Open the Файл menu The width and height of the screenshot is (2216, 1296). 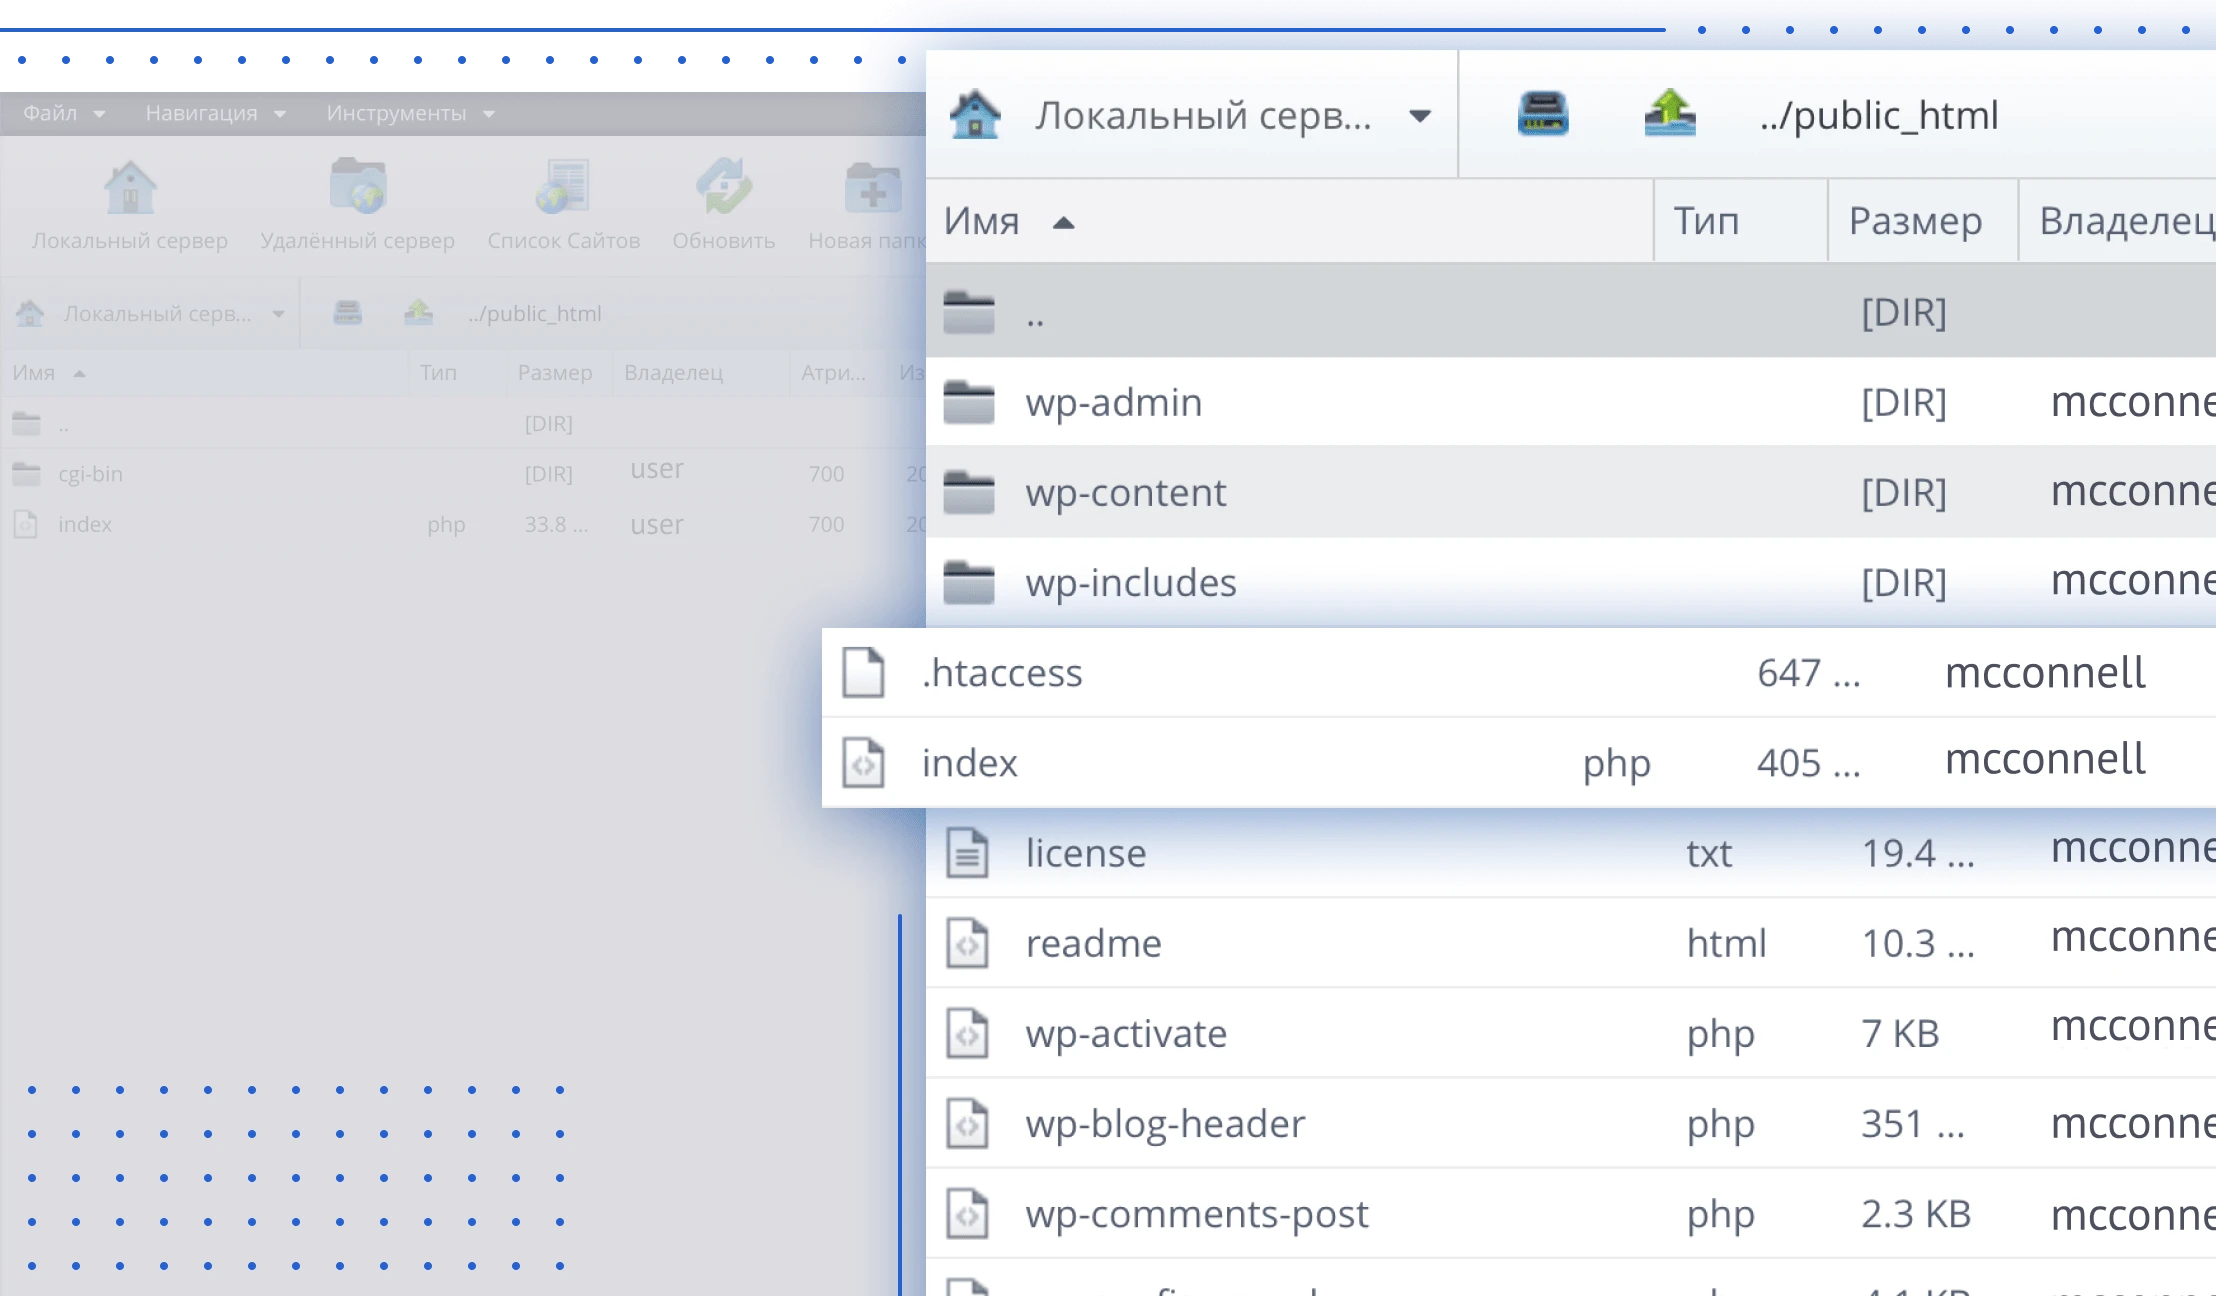click(x=62, y=113)
